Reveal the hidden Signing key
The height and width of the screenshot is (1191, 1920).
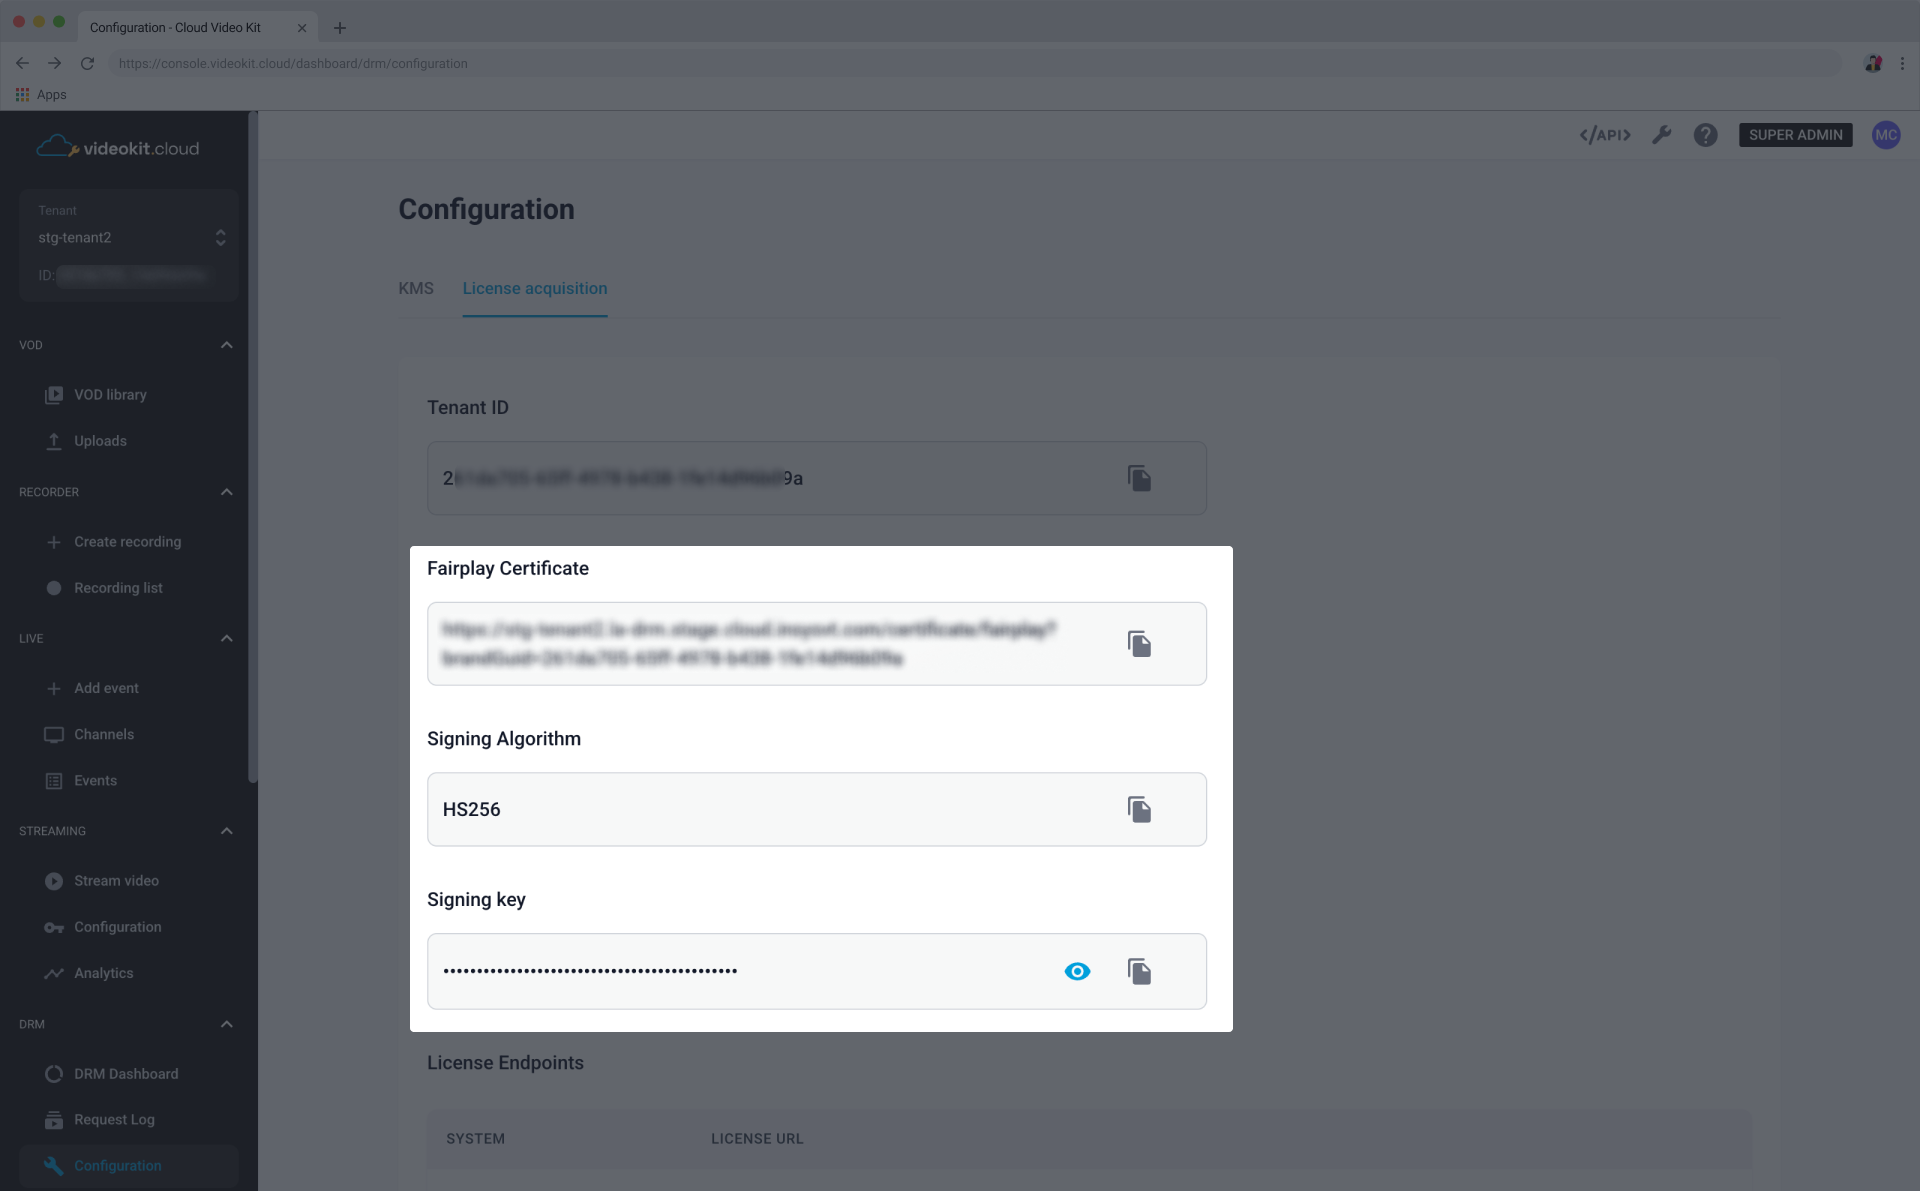tap(1077, 971)
